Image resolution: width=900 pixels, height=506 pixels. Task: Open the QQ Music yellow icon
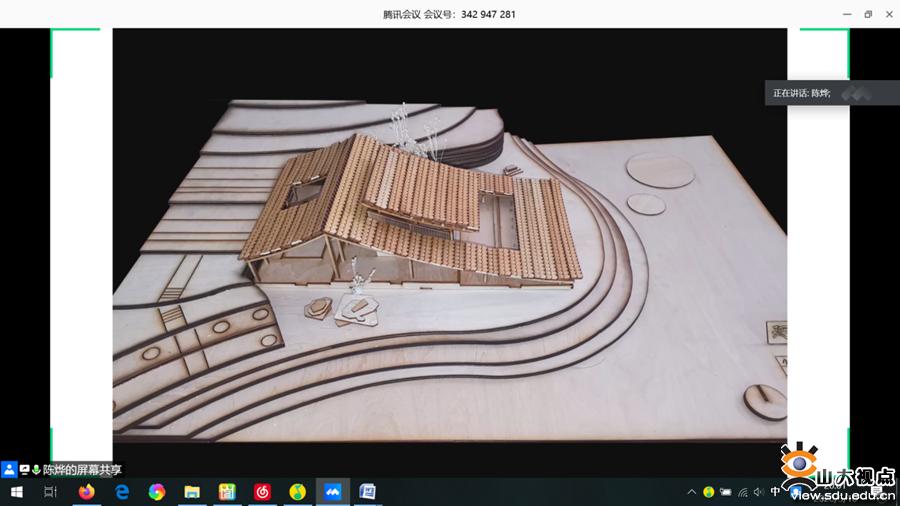point(297,492)
